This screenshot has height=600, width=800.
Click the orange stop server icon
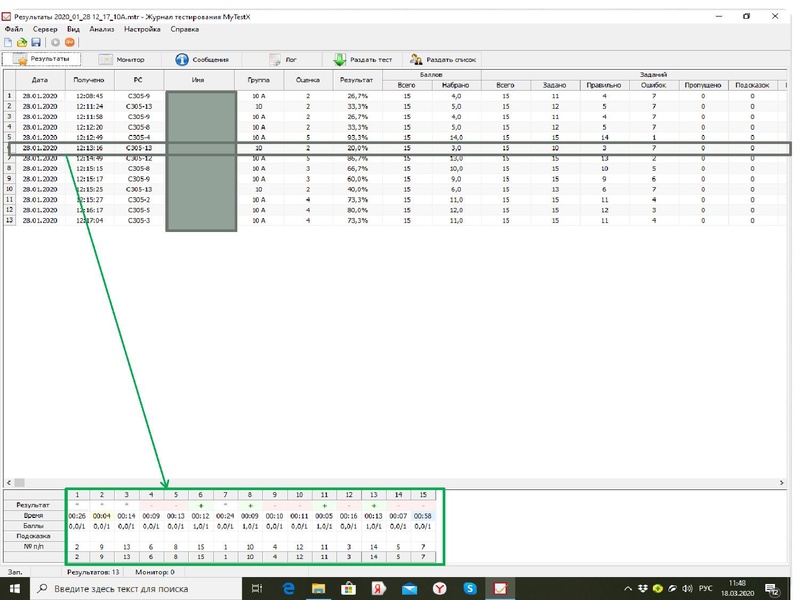point(70,43)
